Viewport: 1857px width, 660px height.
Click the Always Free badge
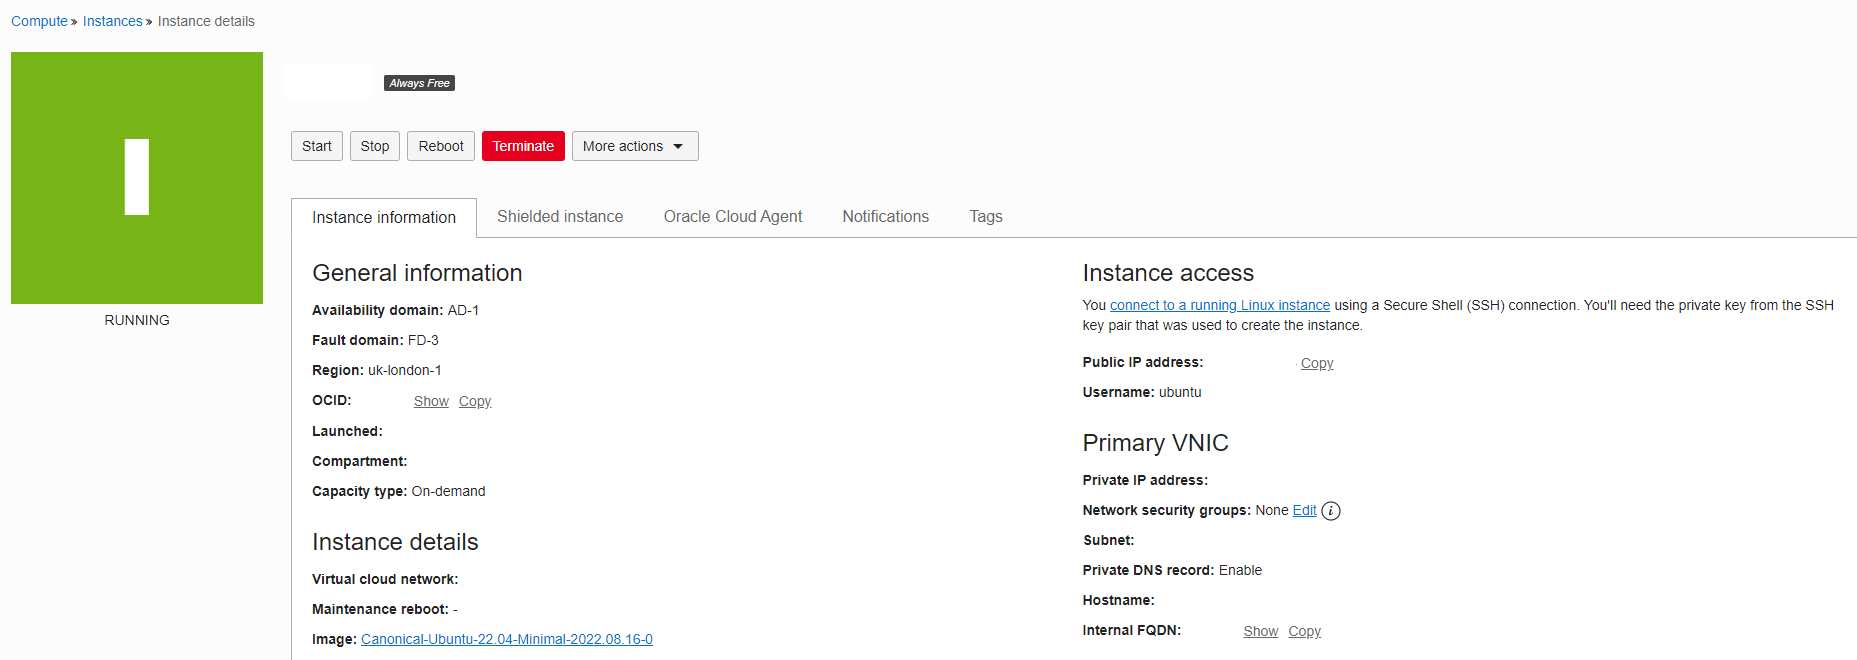420,83
